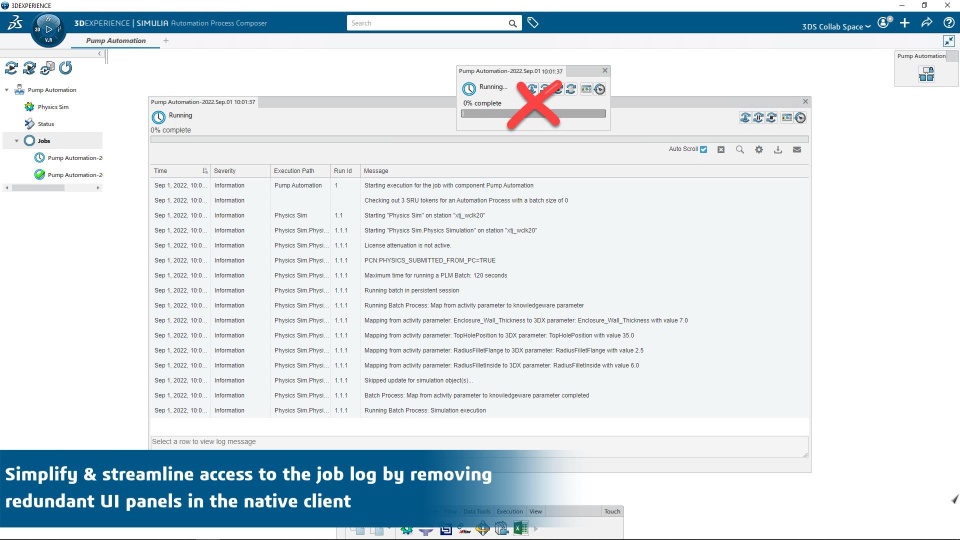Screen dimensions: 960x540
Task: Open the View tab in the bottom action bar
Action: (x=536, y=511)
